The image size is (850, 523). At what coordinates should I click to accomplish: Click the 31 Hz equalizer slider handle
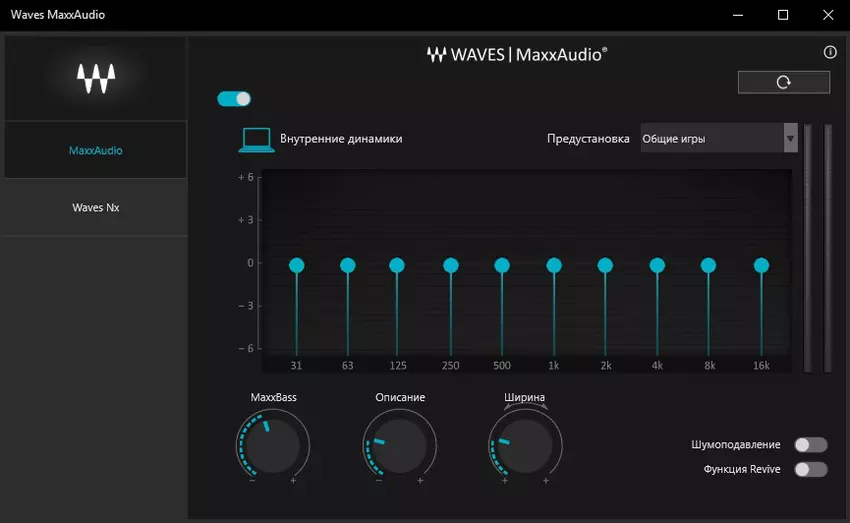[x=296, y=265]
